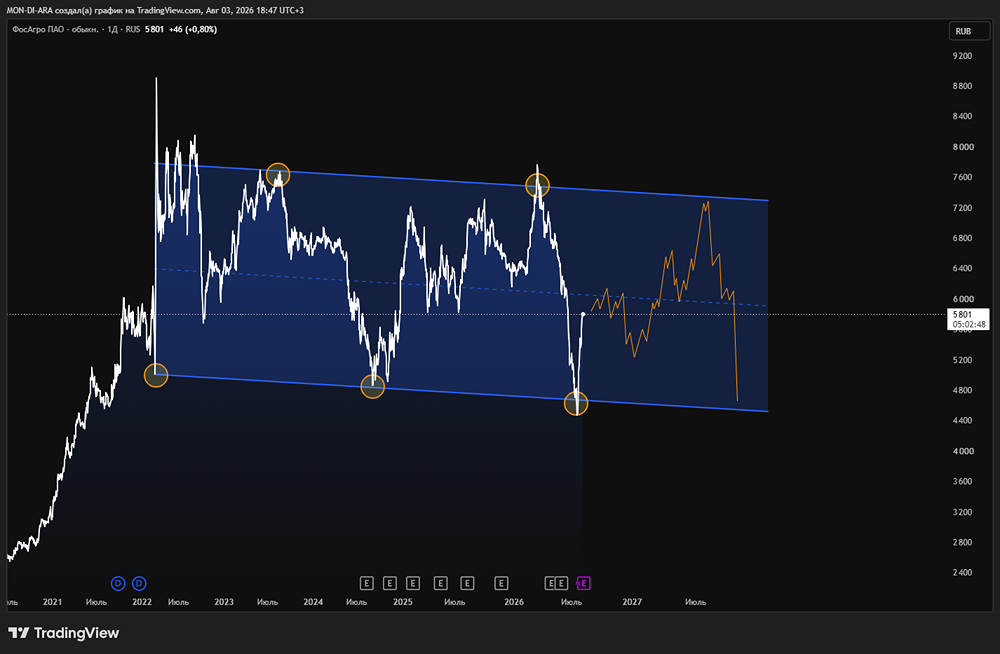Select the orange circle on the 2023 peak

(277, 174)
